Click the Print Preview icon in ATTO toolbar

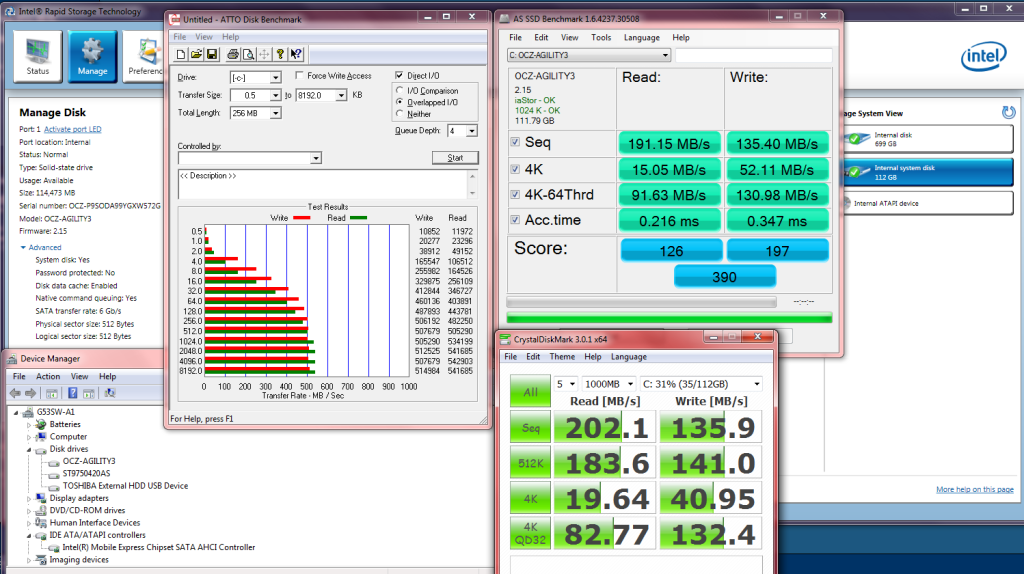pos(248,55)
